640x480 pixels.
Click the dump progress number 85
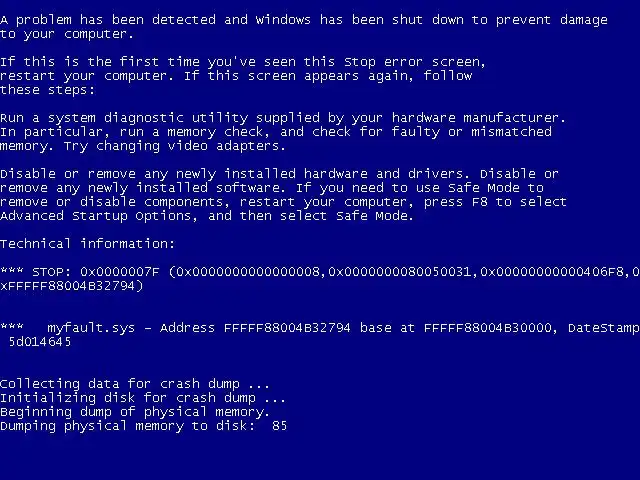[280, 426]
